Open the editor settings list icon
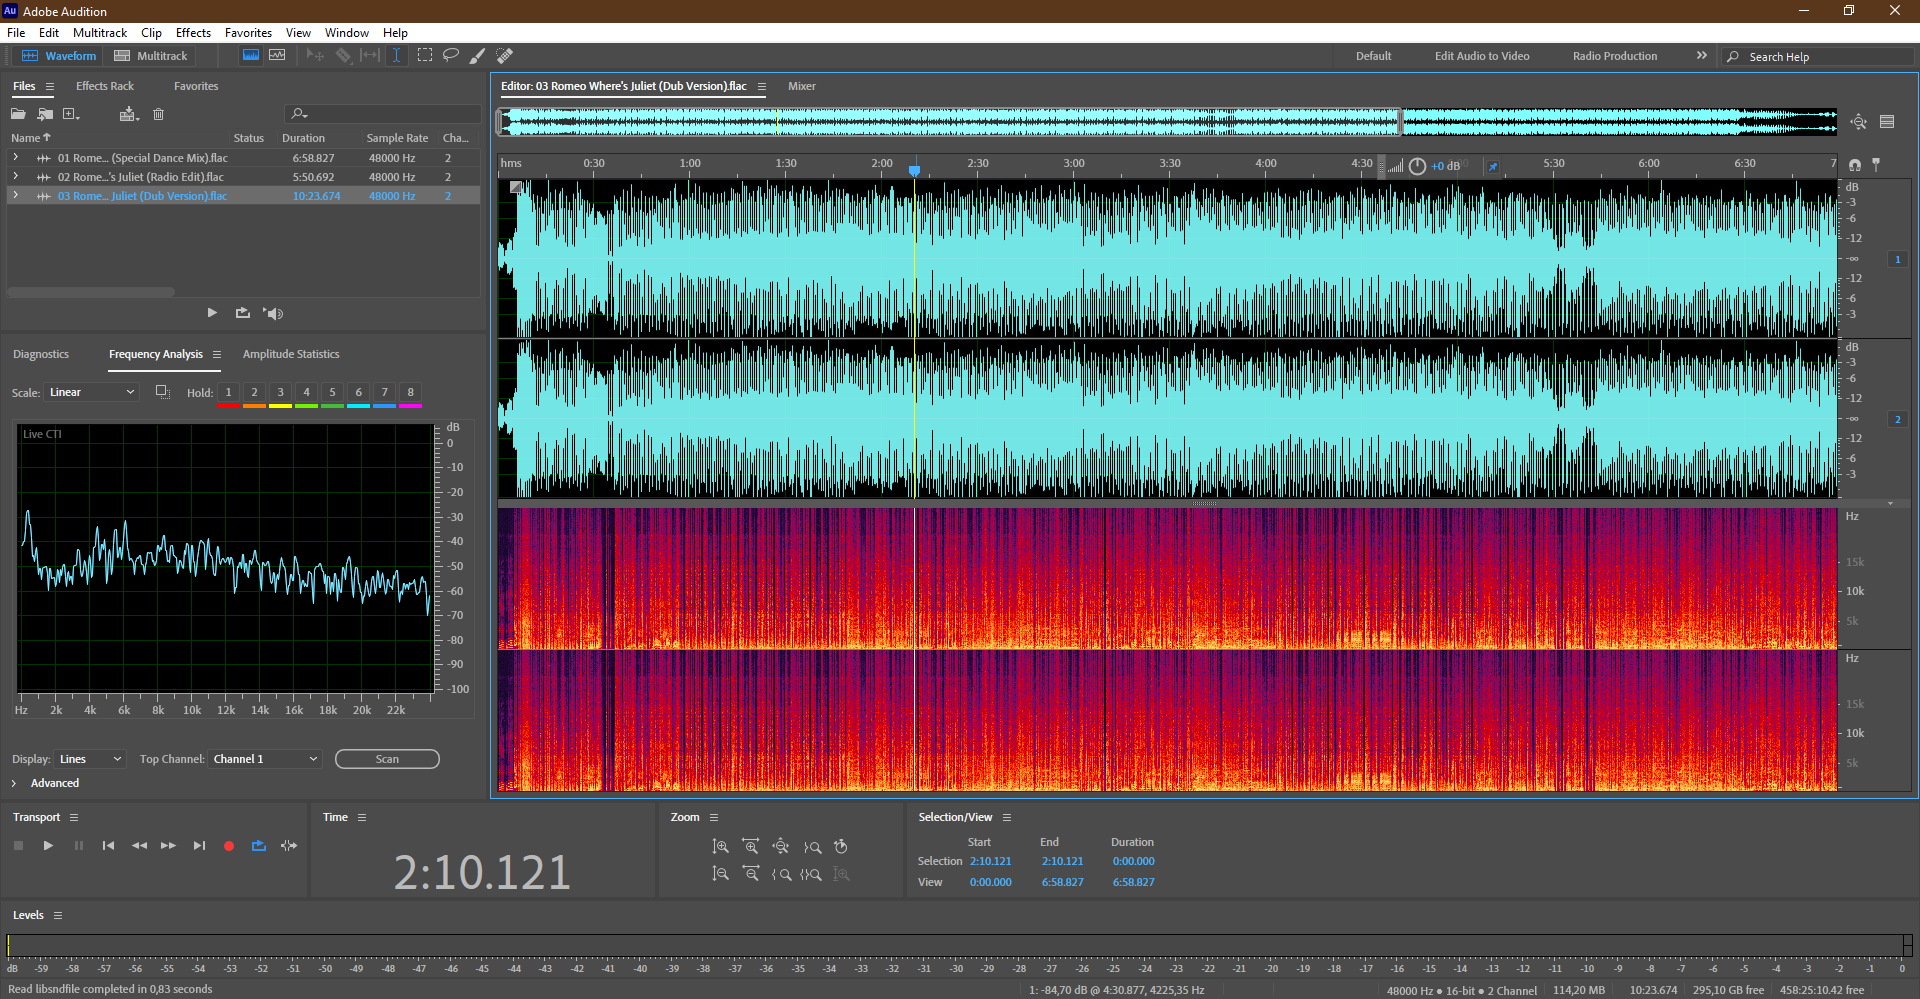This screenshot has height=999, width=1920. coord(1887,122)
